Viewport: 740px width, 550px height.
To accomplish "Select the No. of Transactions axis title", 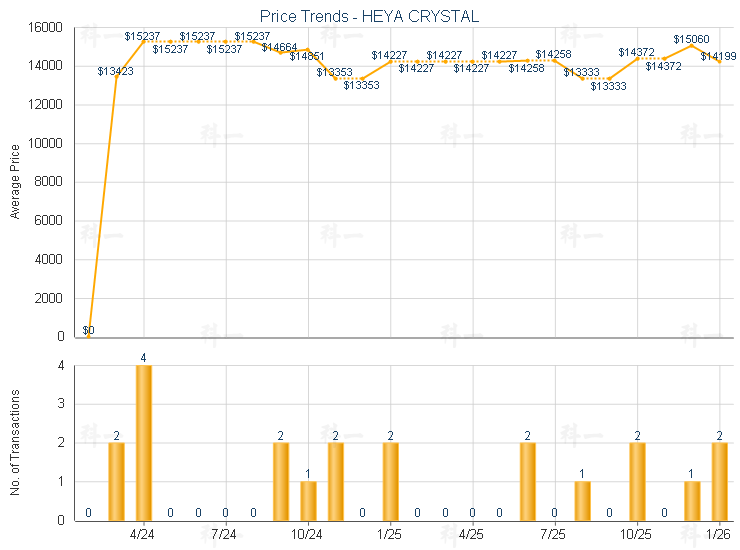I will pyautogui.click(x=15, y=442).
